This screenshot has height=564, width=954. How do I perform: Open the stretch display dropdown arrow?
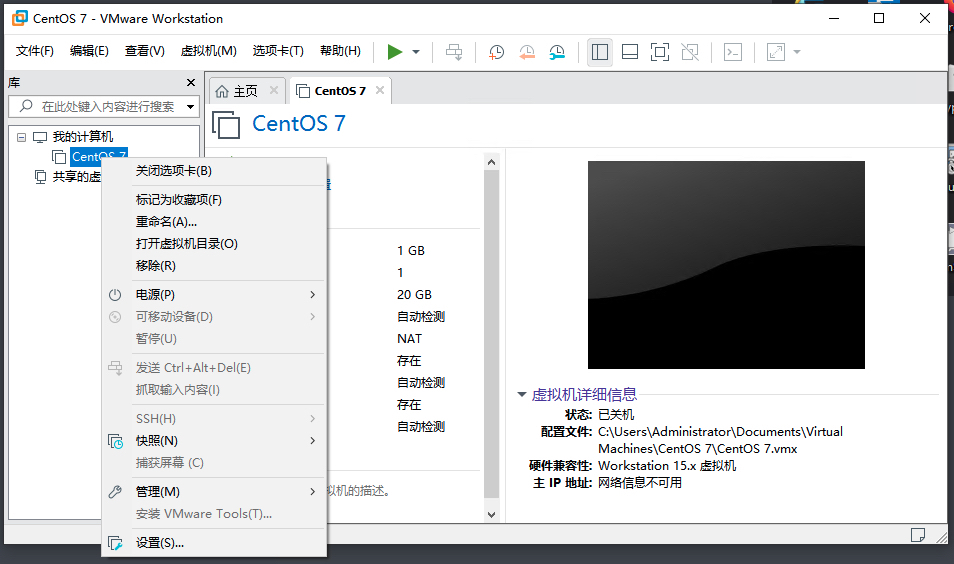click(797, 52)
